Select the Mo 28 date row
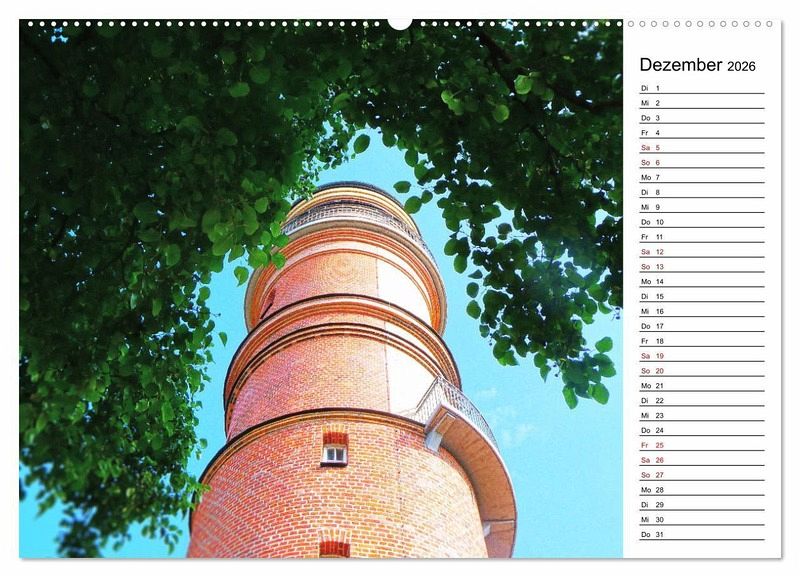Screen dimensions: 800x577 pyautogui.click(x=701, y=490)
